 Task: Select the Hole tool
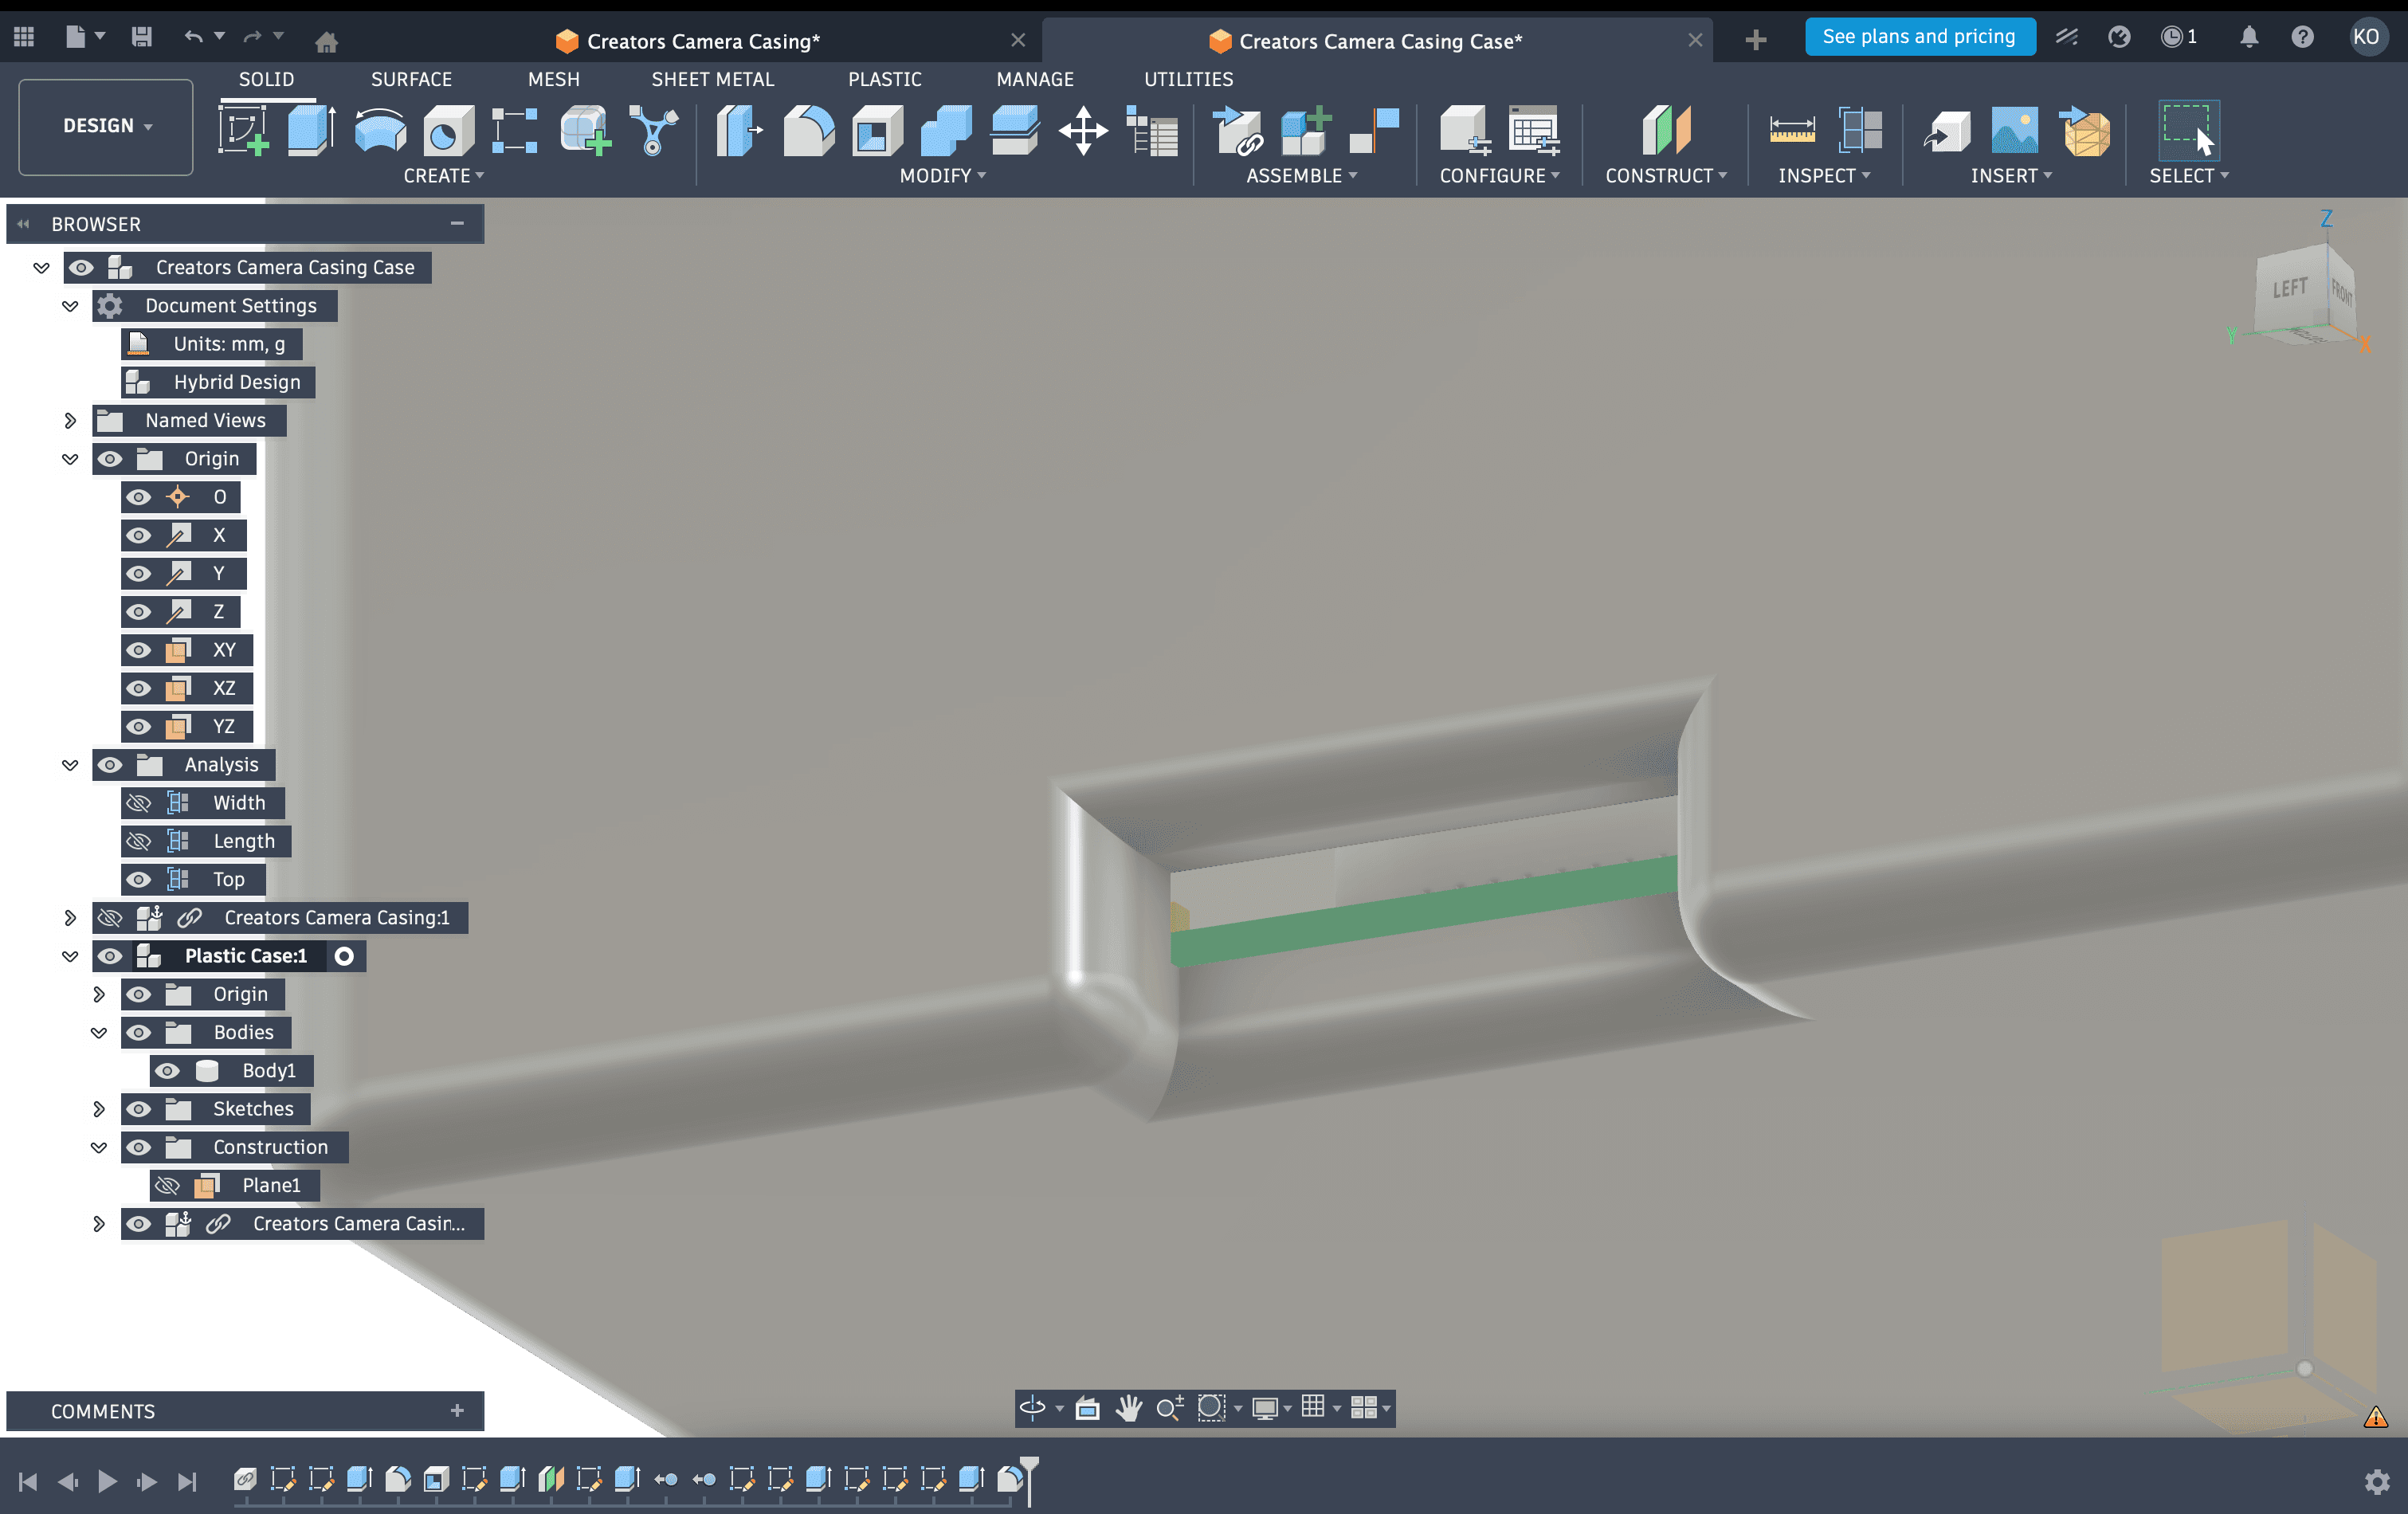(x=448, y=131)
